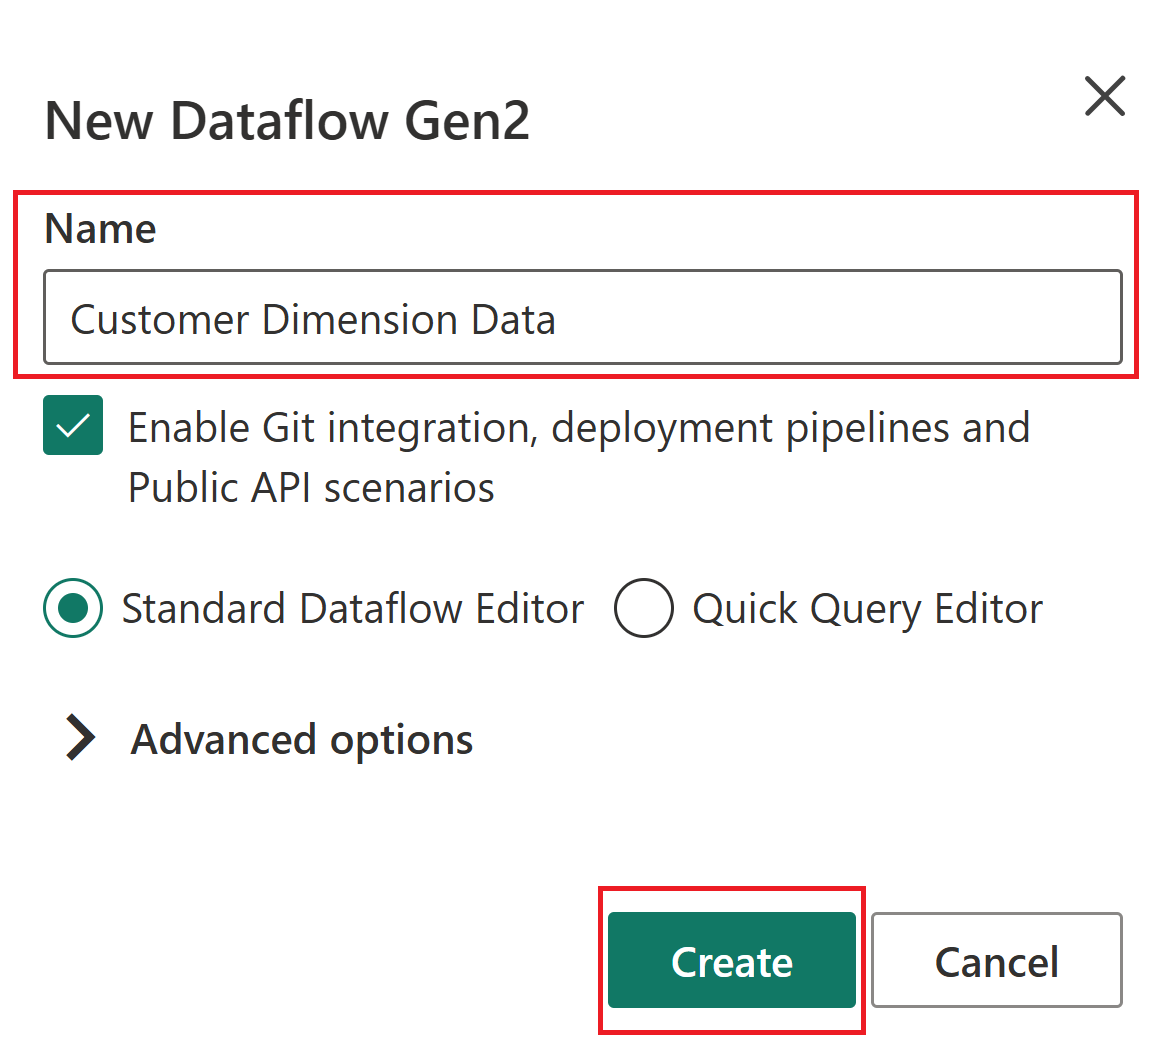1167x1048 pixels.
Task: Uncheck the Enable Git integration checkbox
Action: point(73,426)
